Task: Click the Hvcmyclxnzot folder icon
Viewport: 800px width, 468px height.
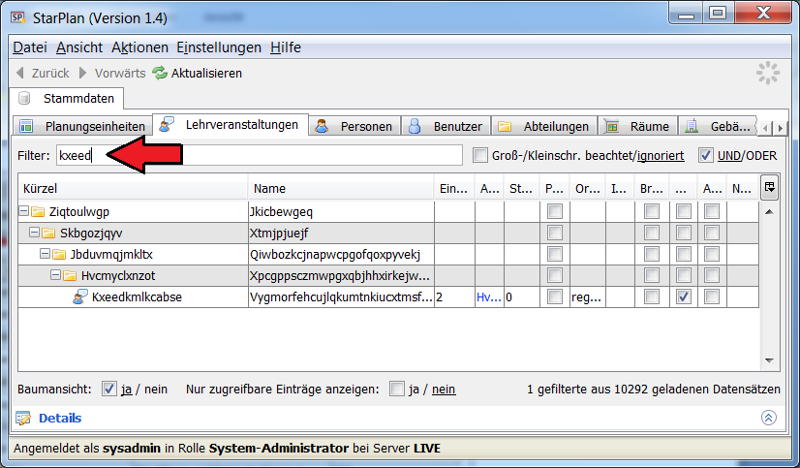Action: 70,276
